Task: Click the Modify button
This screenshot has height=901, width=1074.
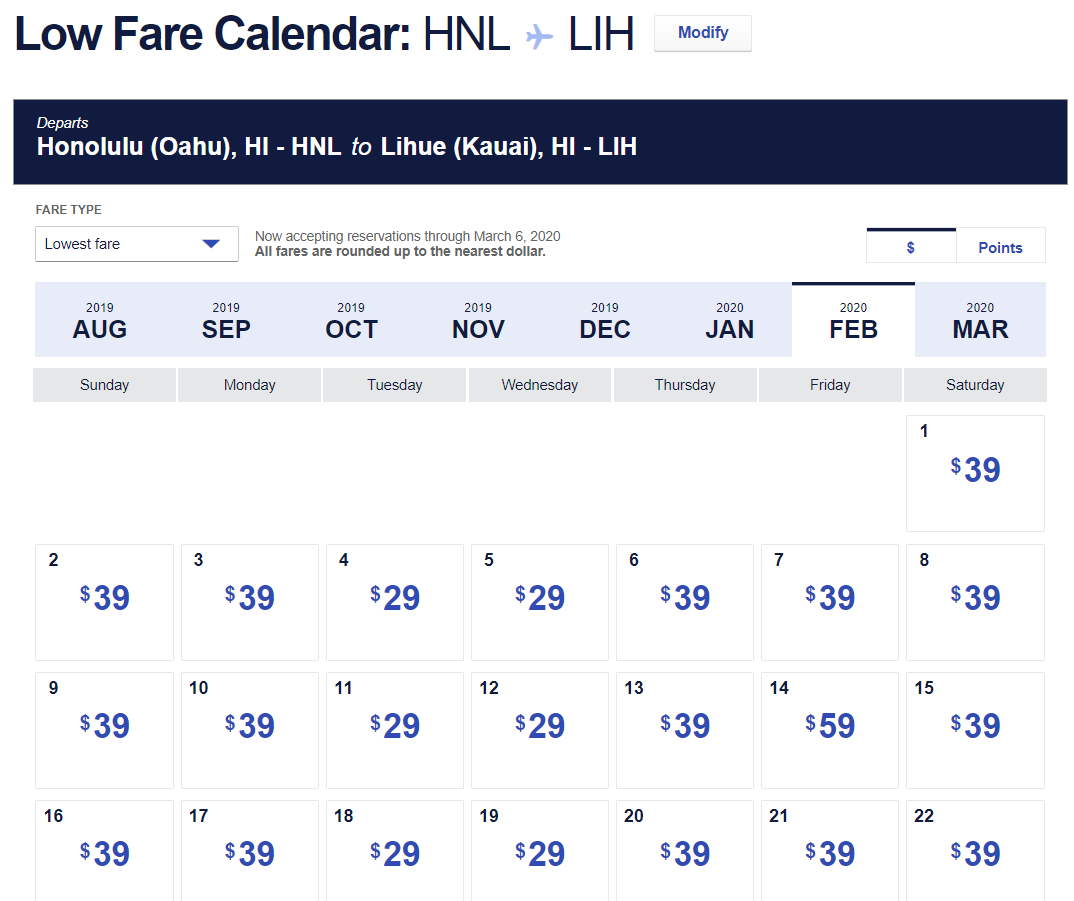Action: coord(702,33)
